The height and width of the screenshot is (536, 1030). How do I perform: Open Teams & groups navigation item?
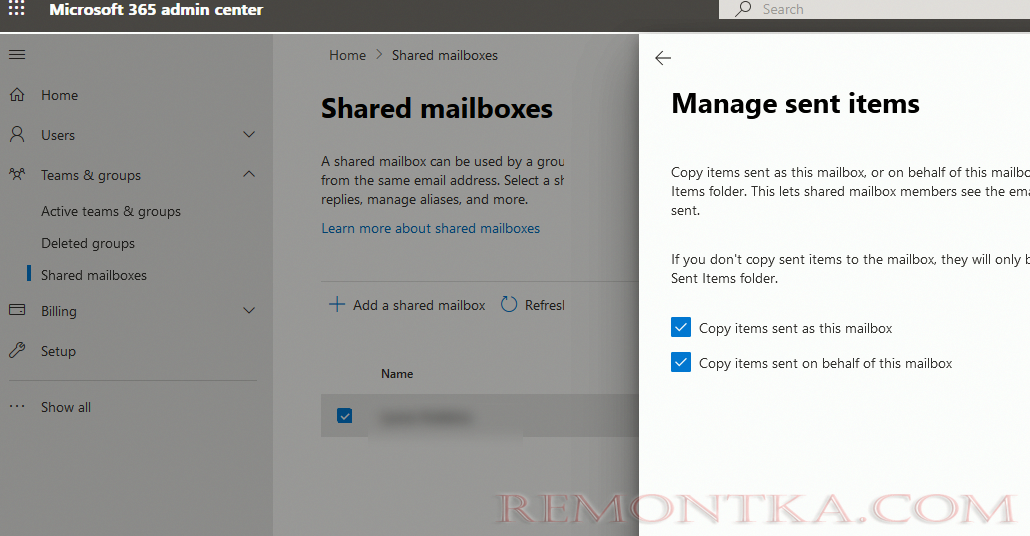coord(91,175)
